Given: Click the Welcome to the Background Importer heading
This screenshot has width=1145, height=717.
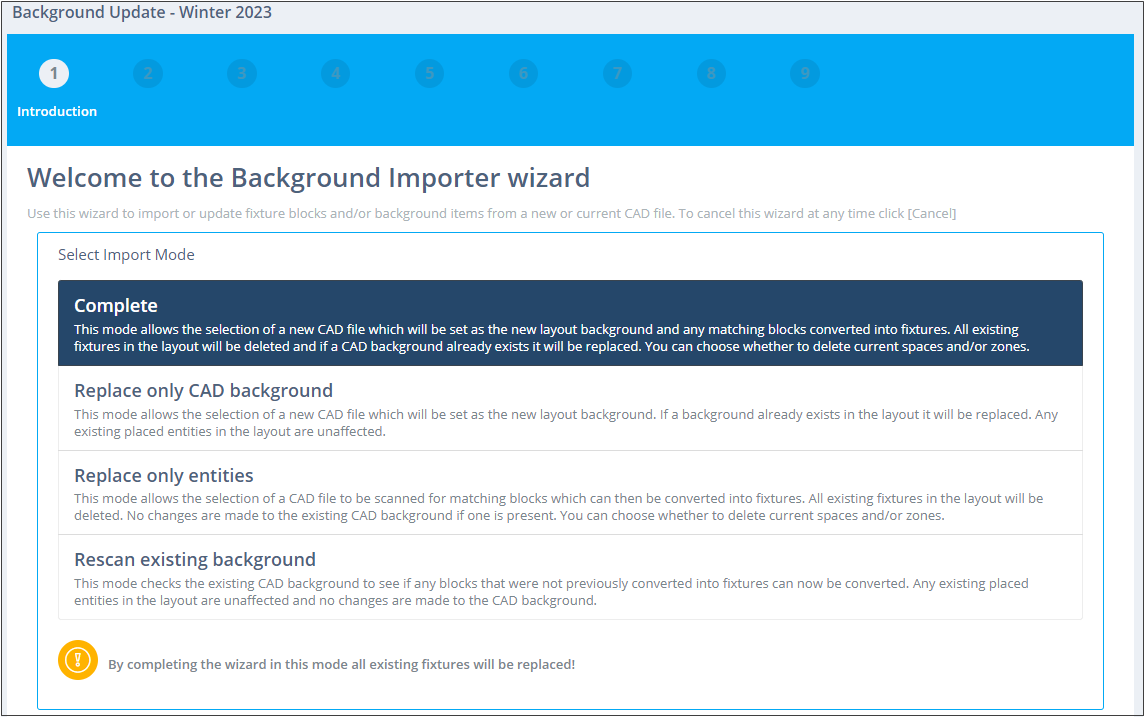Looking at the screenshot, I should (x=308, y=178).
